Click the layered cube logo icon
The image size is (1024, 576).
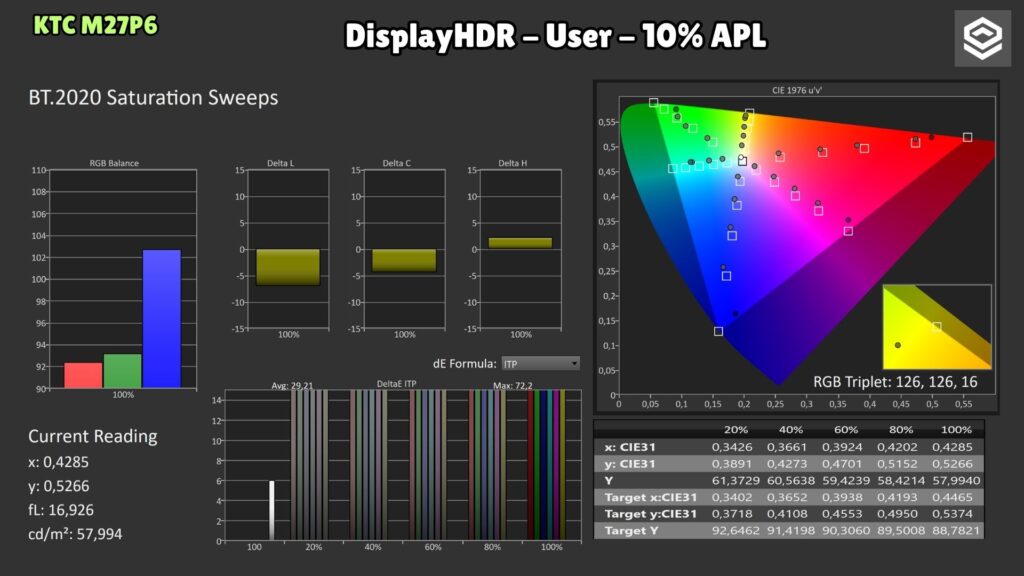pos(982,38)
